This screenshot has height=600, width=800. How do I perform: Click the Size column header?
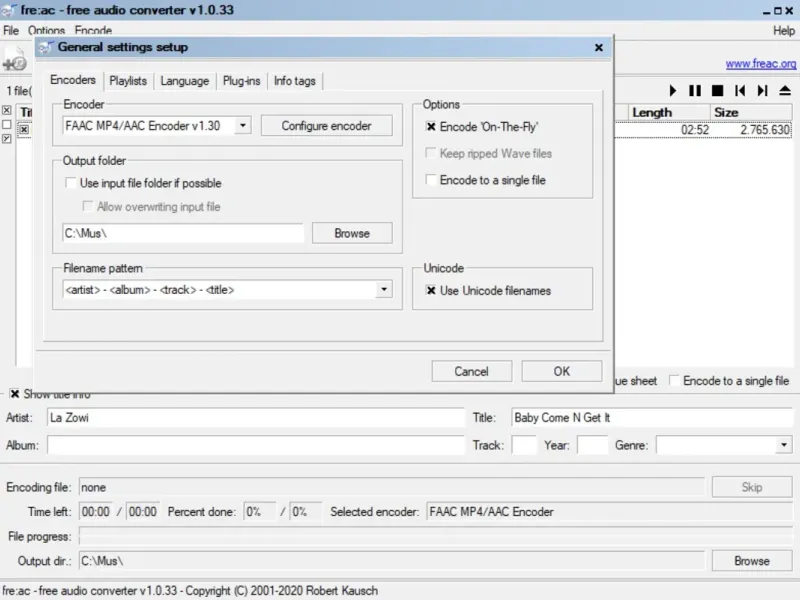[752, 112]
